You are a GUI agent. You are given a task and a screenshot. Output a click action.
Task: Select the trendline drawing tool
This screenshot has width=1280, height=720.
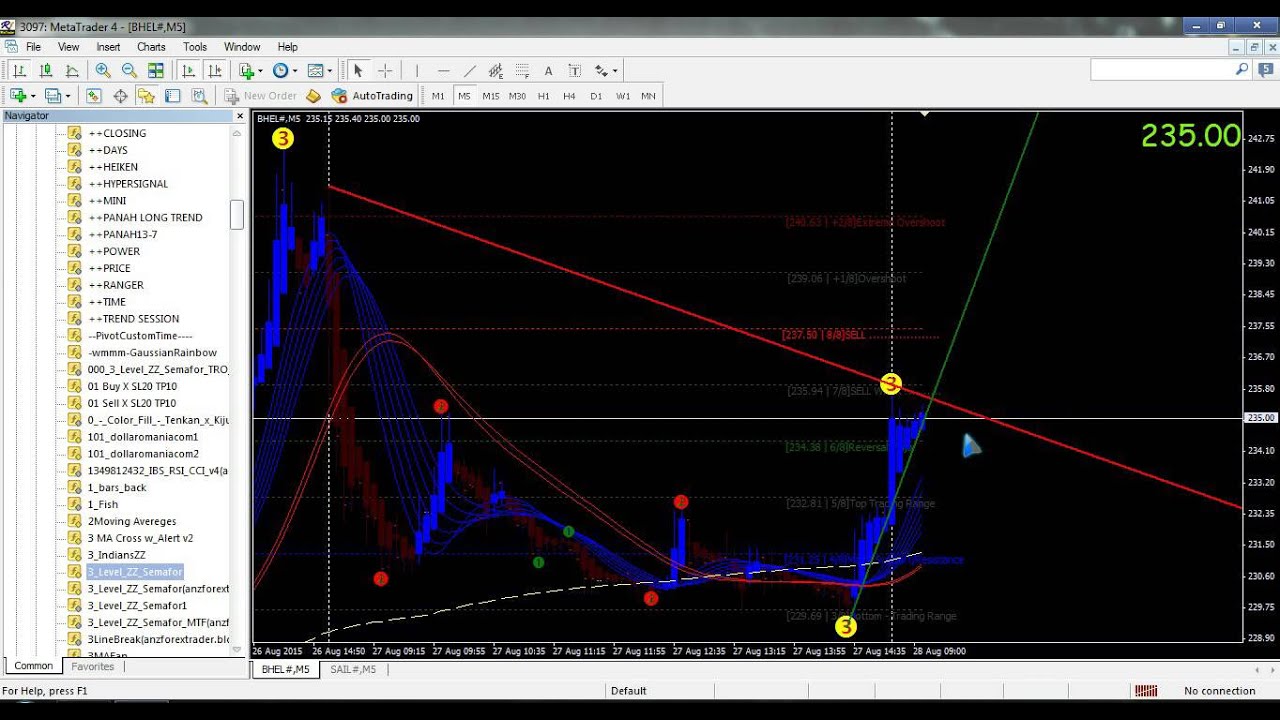pyautogui.click(x=469, y=70)
